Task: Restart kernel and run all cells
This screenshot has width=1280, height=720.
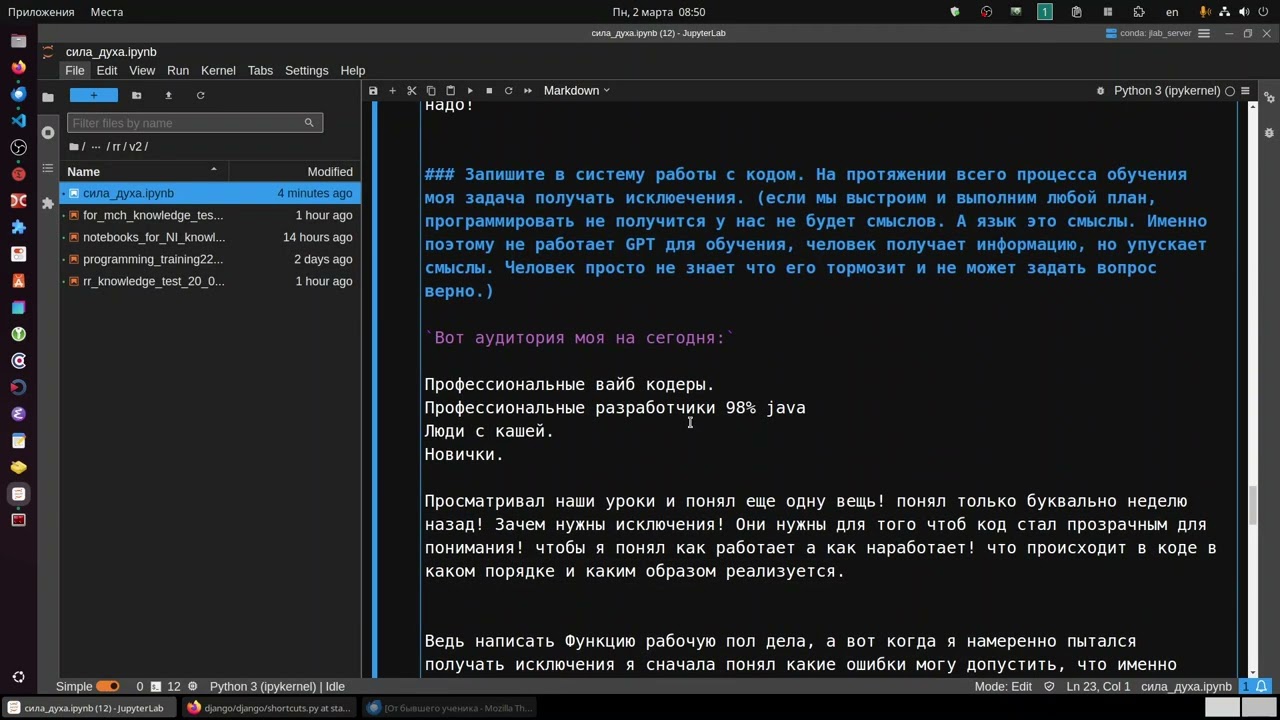Action: point(528,90)
